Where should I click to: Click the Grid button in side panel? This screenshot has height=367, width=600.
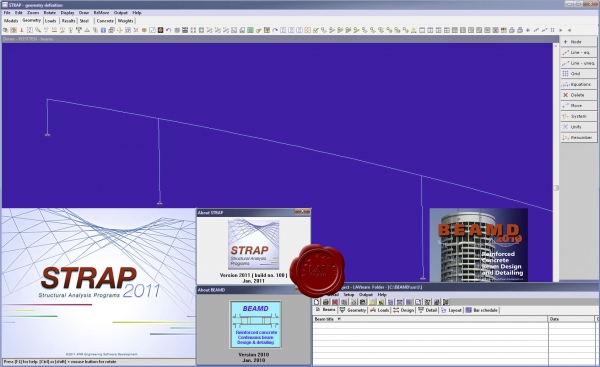point(579,73)
